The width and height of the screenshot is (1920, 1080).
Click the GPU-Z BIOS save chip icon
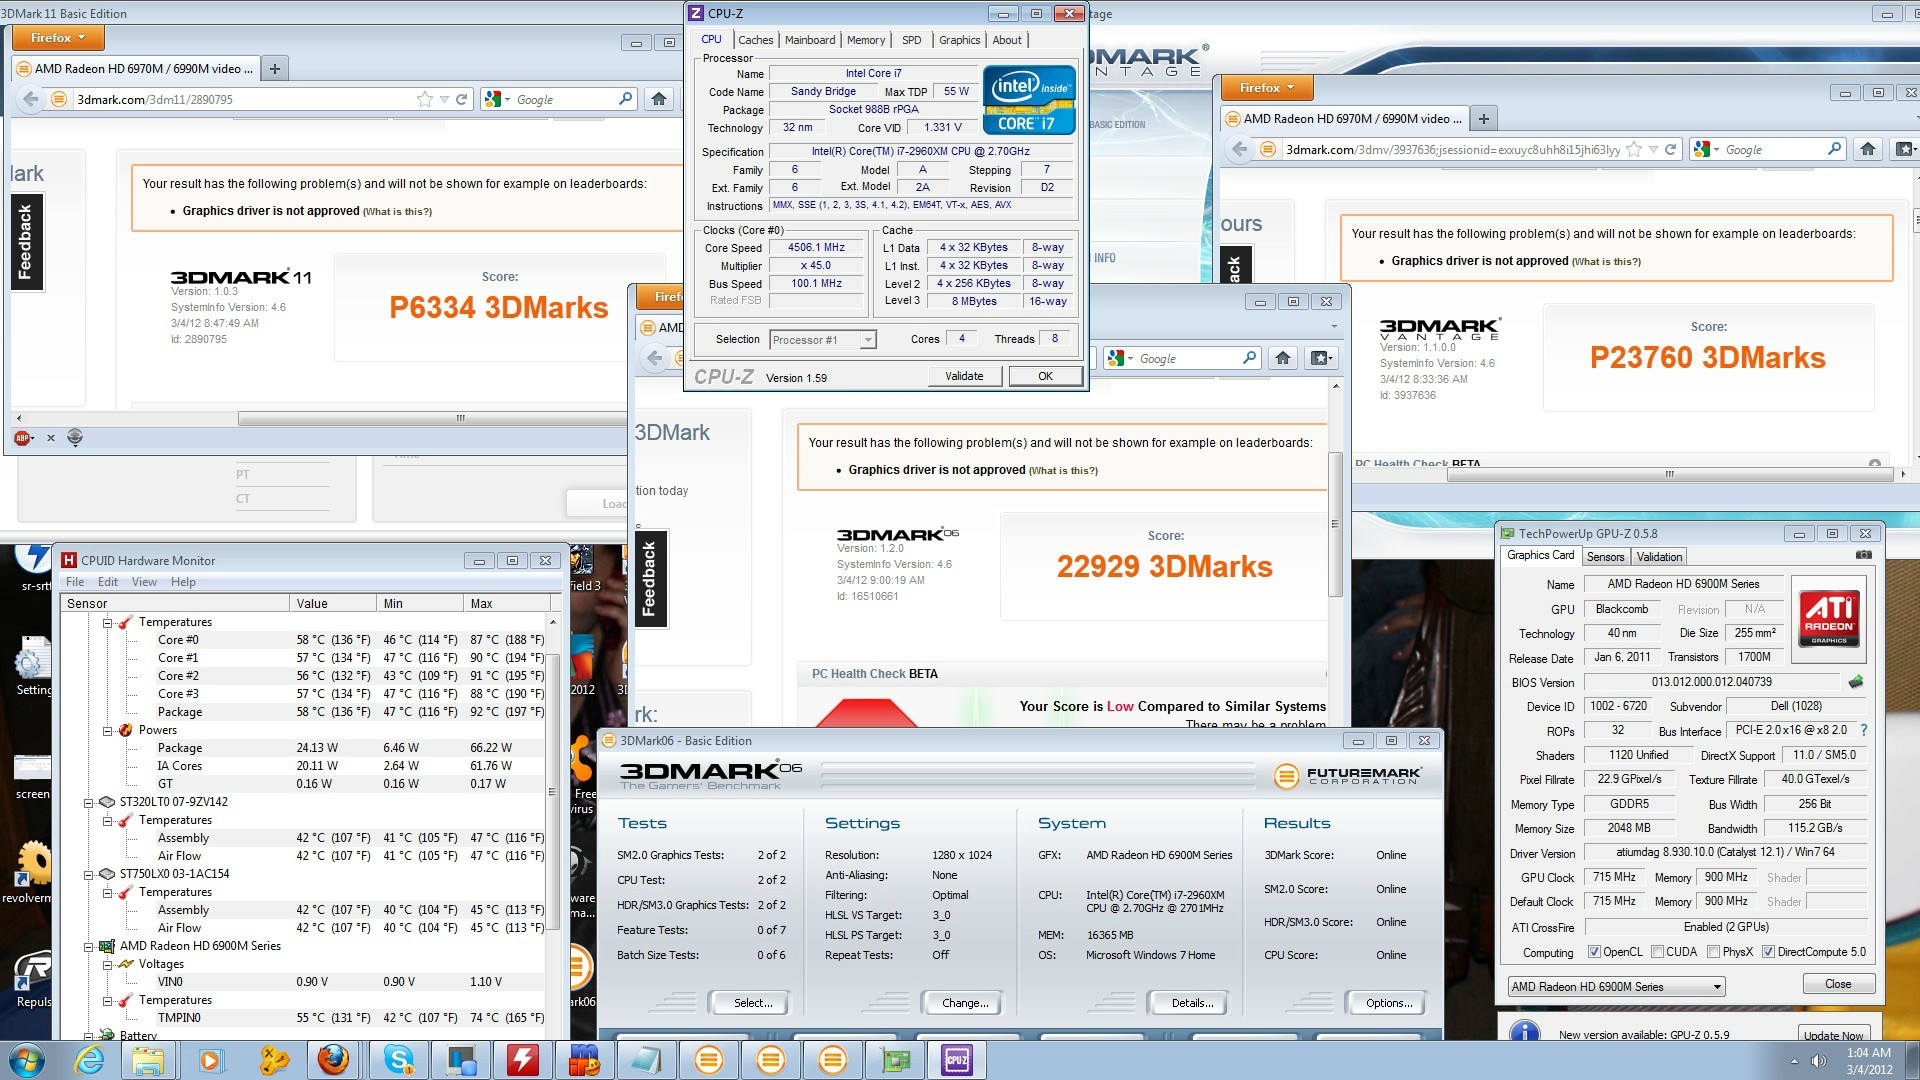pyautogui.click(x=1856, y=682)
